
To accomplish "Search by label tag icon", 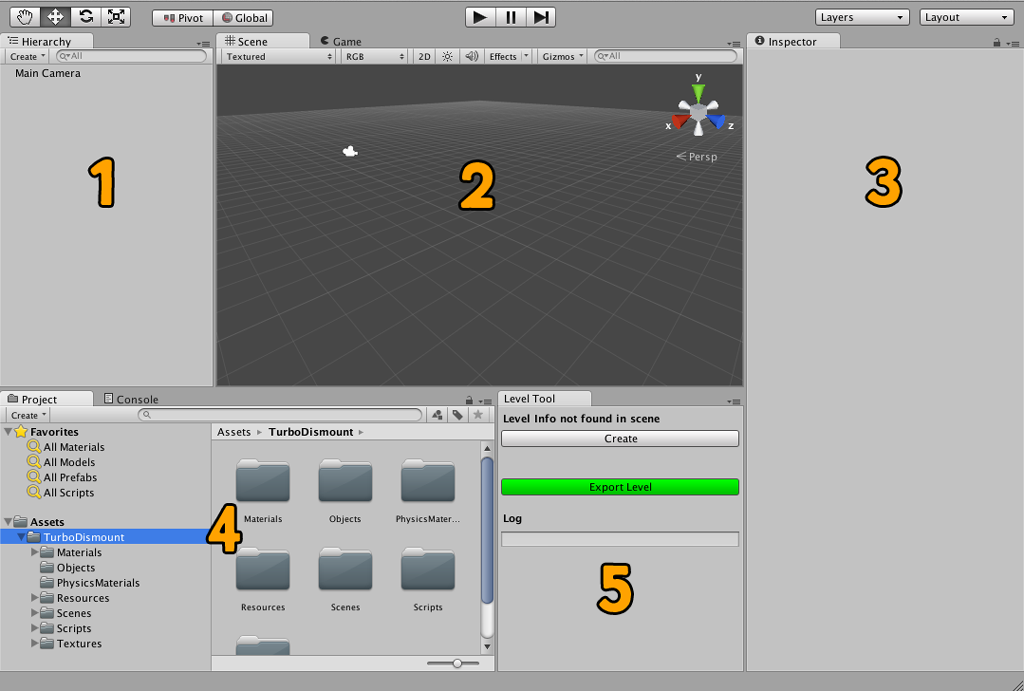I will (x=458, y=415).
